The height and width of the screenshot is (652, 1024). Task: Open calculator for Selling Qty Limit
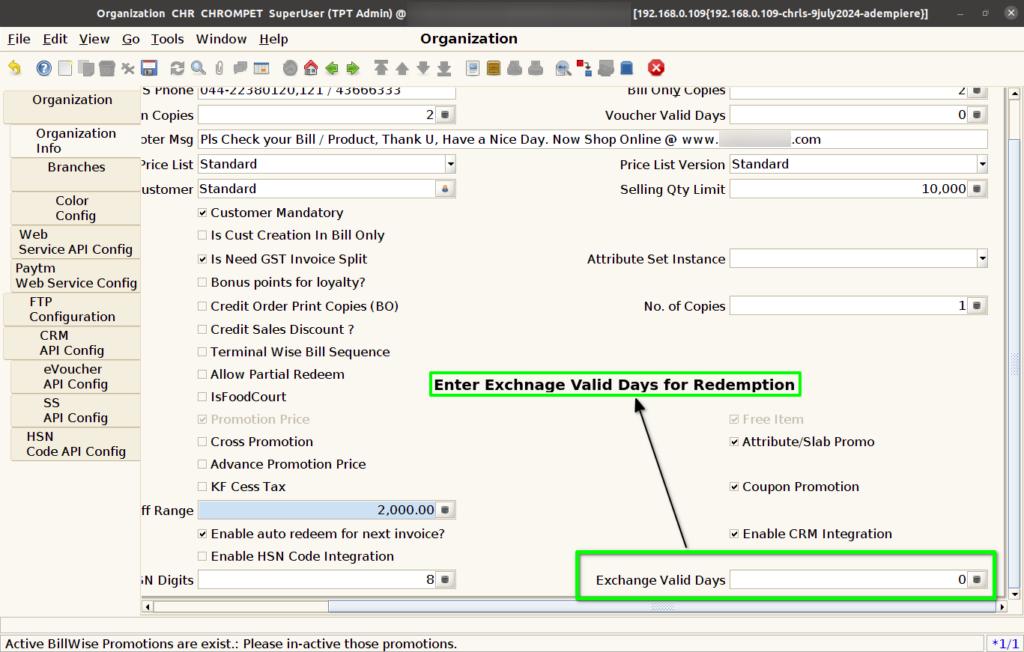click(977, 189)
